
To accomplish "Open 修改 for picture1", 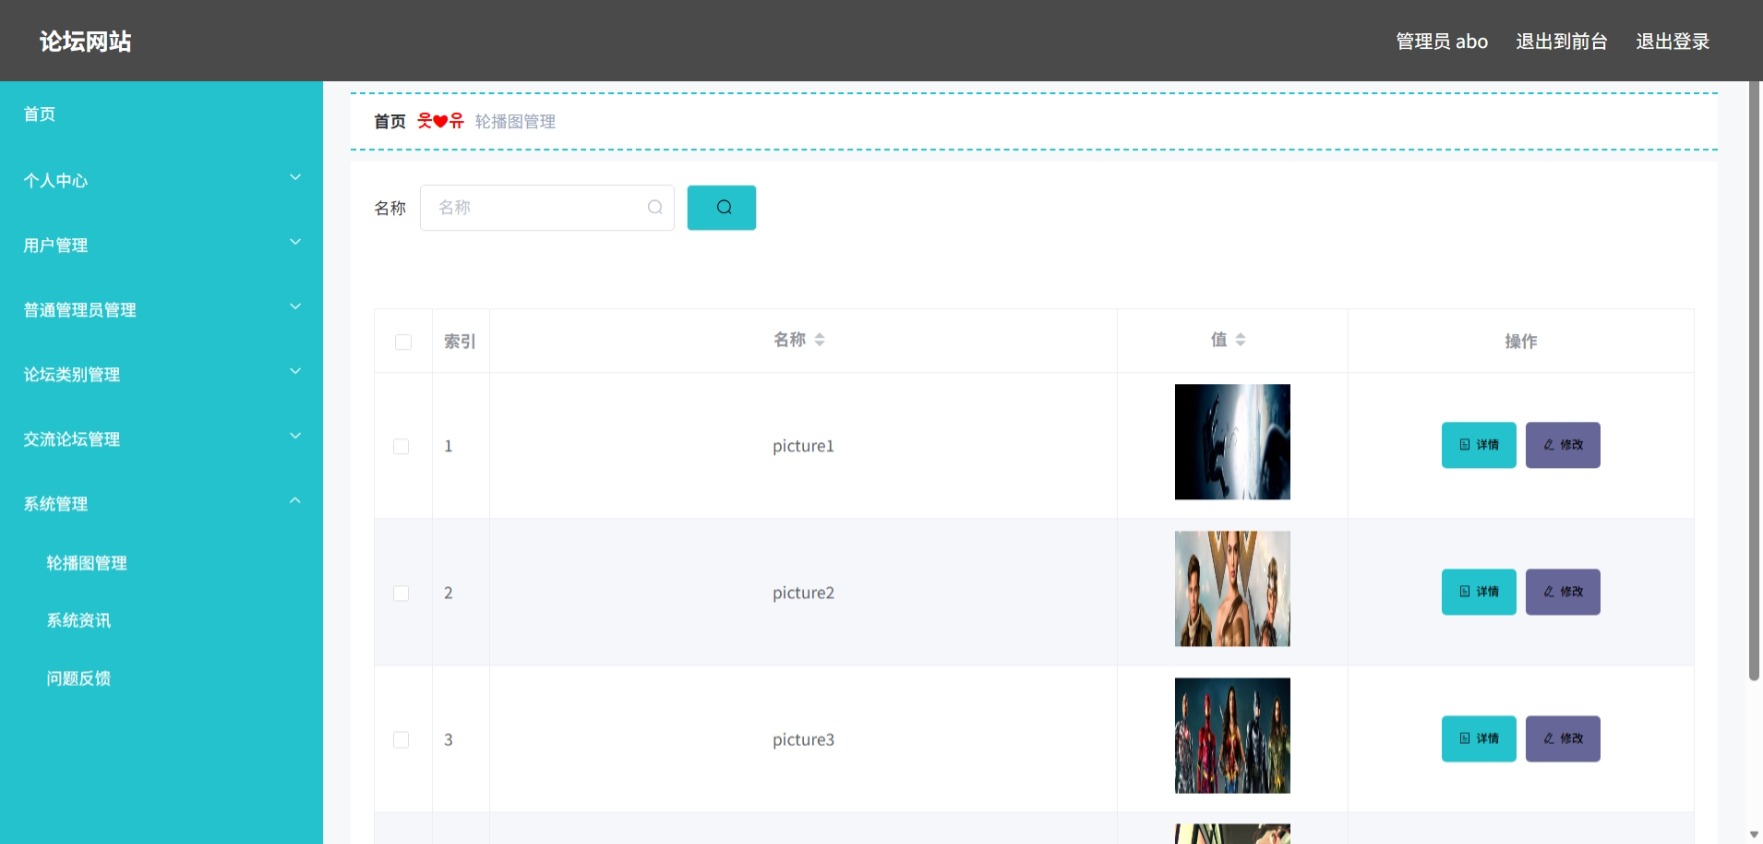I will [x=1562, y=445].
